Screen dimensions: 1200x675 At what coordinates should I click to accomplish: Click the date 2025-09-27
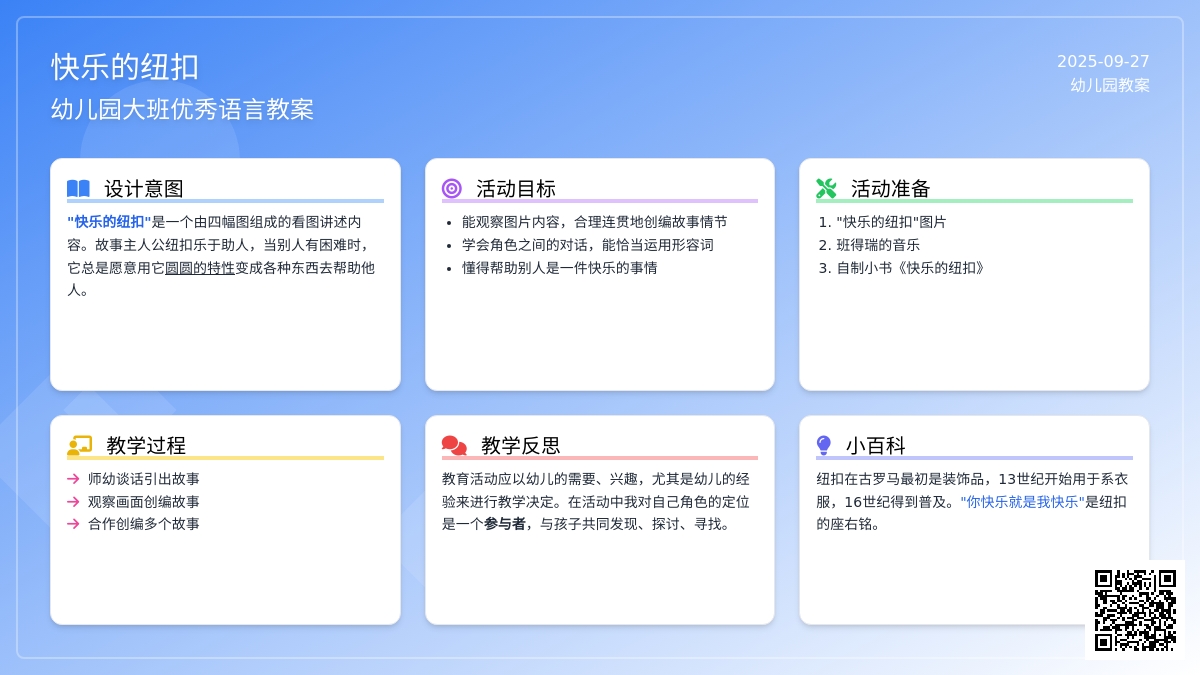(1103, 62)
